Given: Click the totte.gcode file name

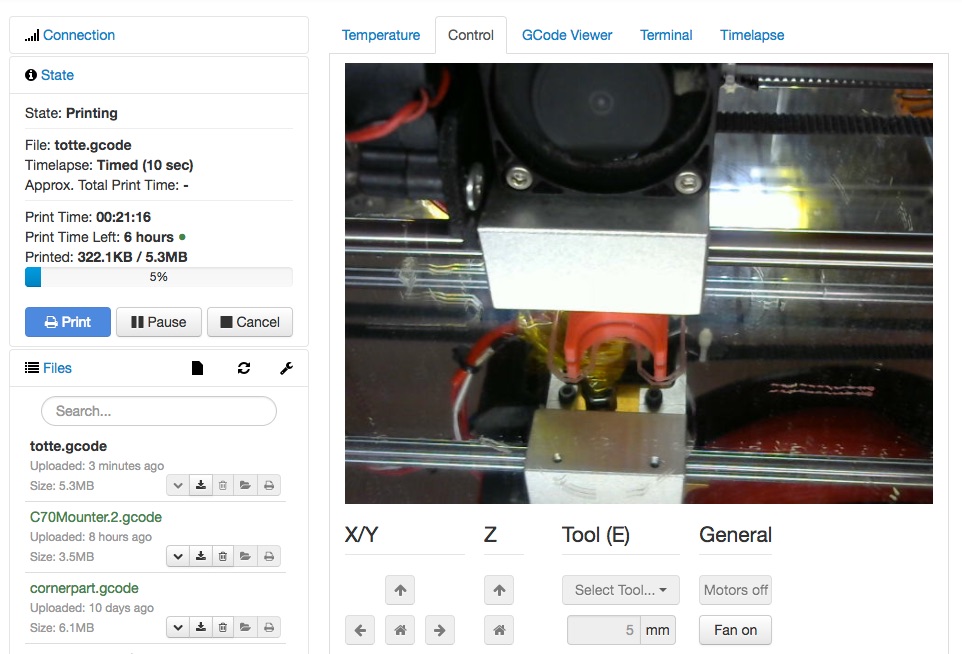Looking at the screenshot, I should tap(68, 446).
